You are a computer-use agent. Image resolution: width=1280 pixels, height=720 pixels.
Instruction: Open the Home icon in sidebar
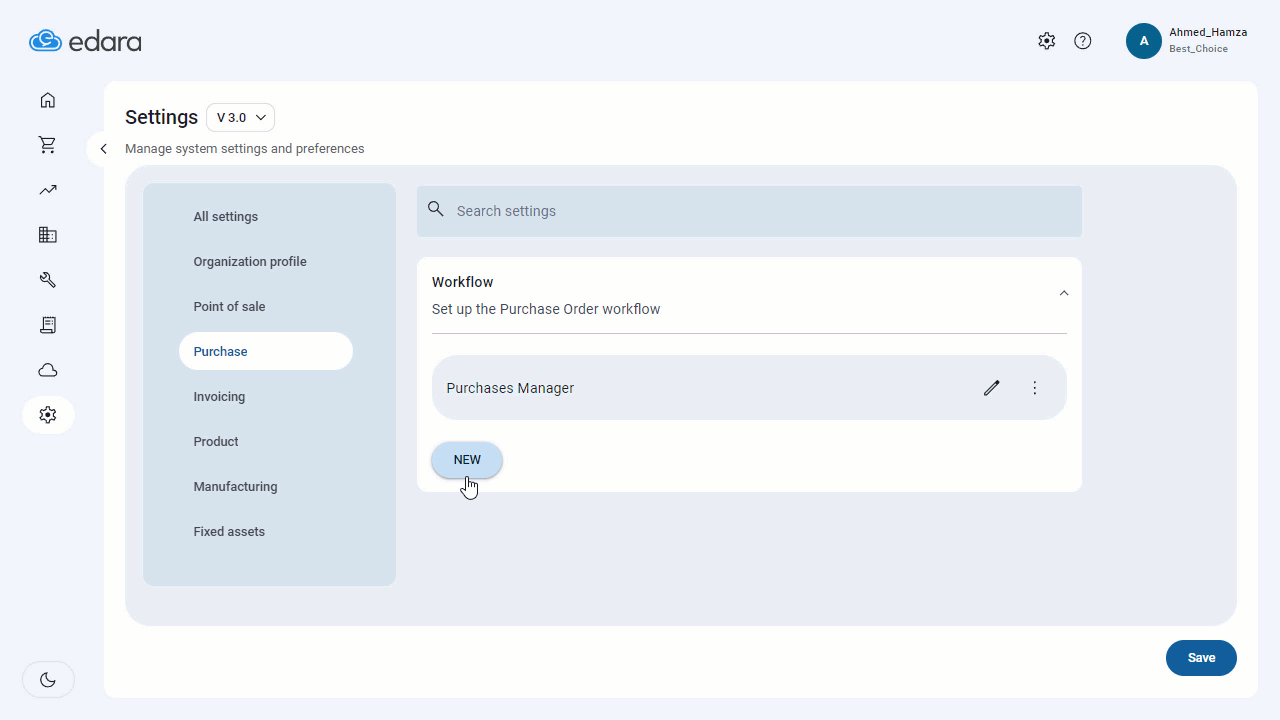48,100
